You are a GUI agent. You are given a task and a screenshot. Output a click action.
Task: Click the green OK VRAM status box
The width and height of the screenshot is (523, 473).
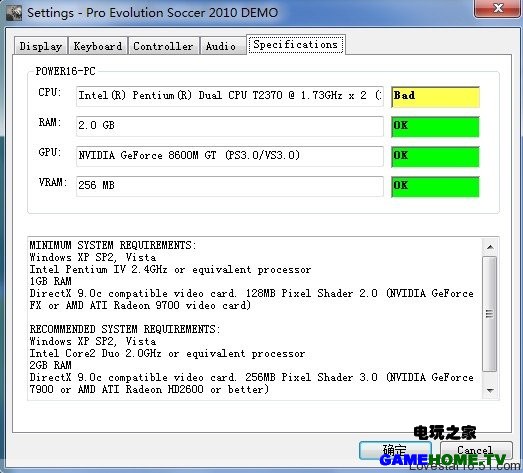[435, 186]
